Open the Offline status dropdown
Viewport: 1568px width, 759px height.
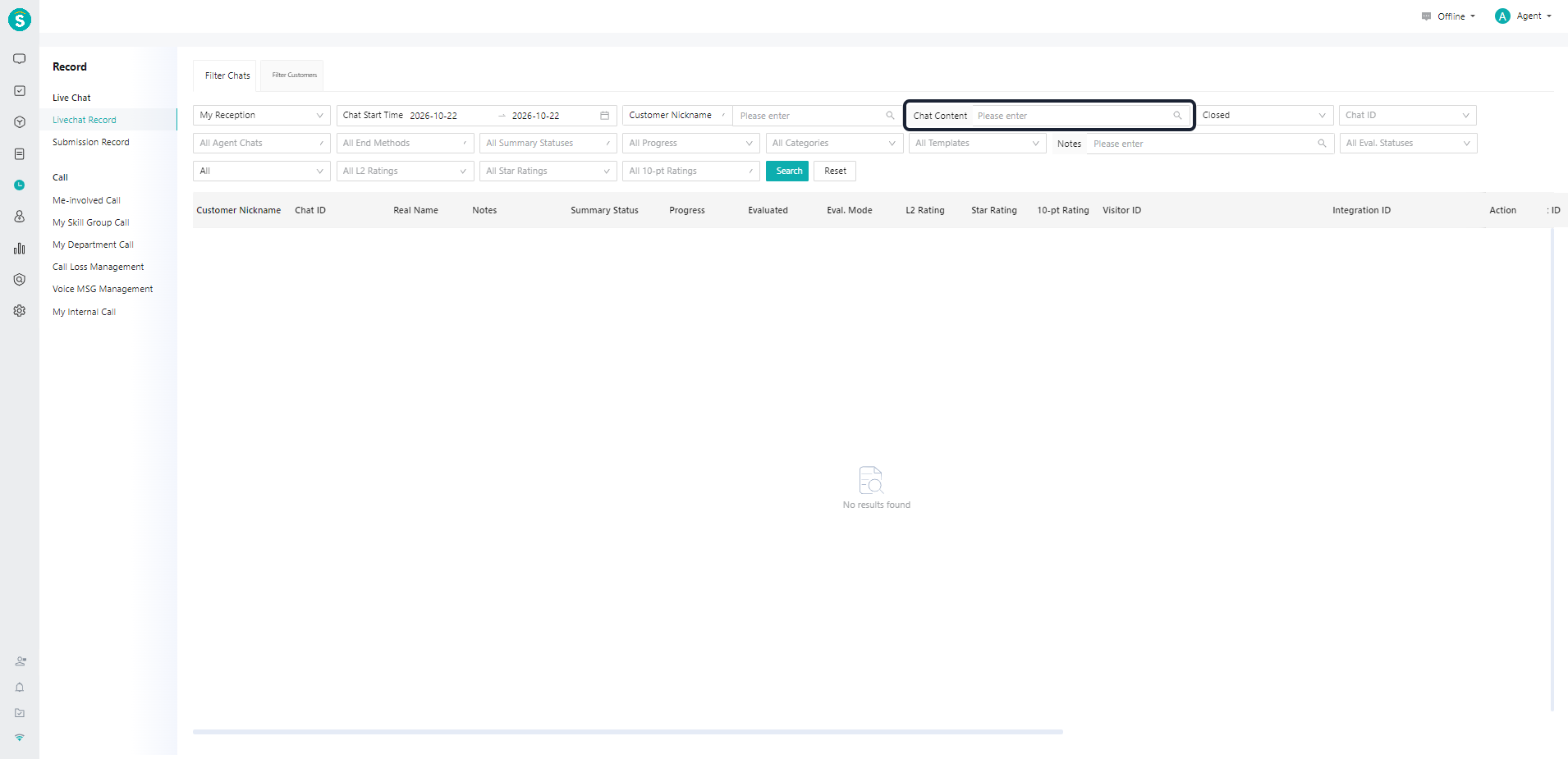tap(1448, 16)
